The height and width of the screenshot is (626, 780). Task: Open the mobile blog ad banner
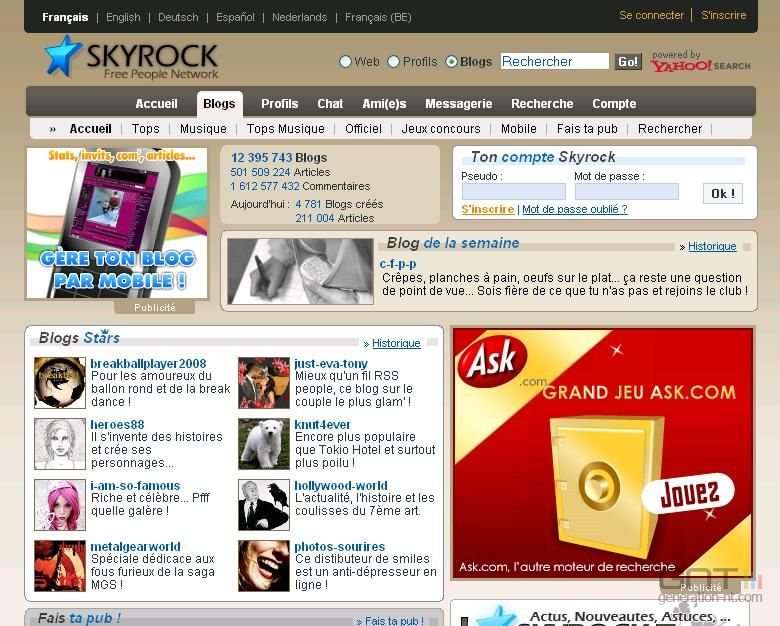(x=117, y=223)
